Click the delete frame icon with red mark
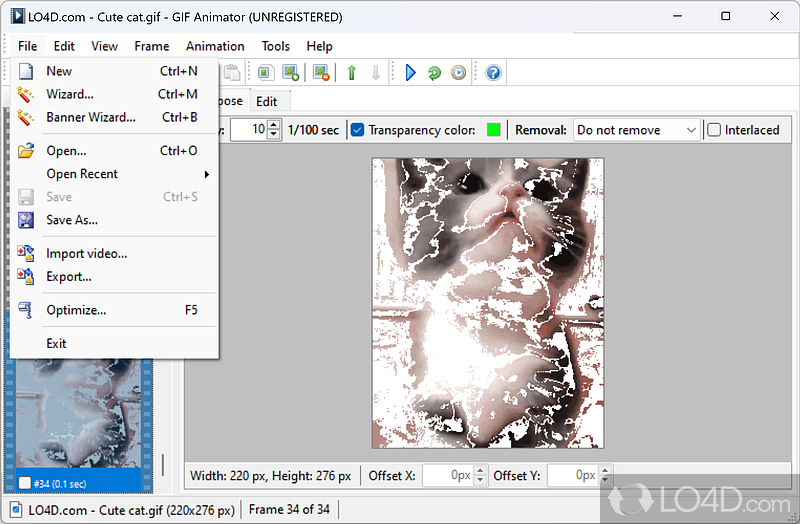Viewport: 800px width, 524px height. [x=320, y=72]
